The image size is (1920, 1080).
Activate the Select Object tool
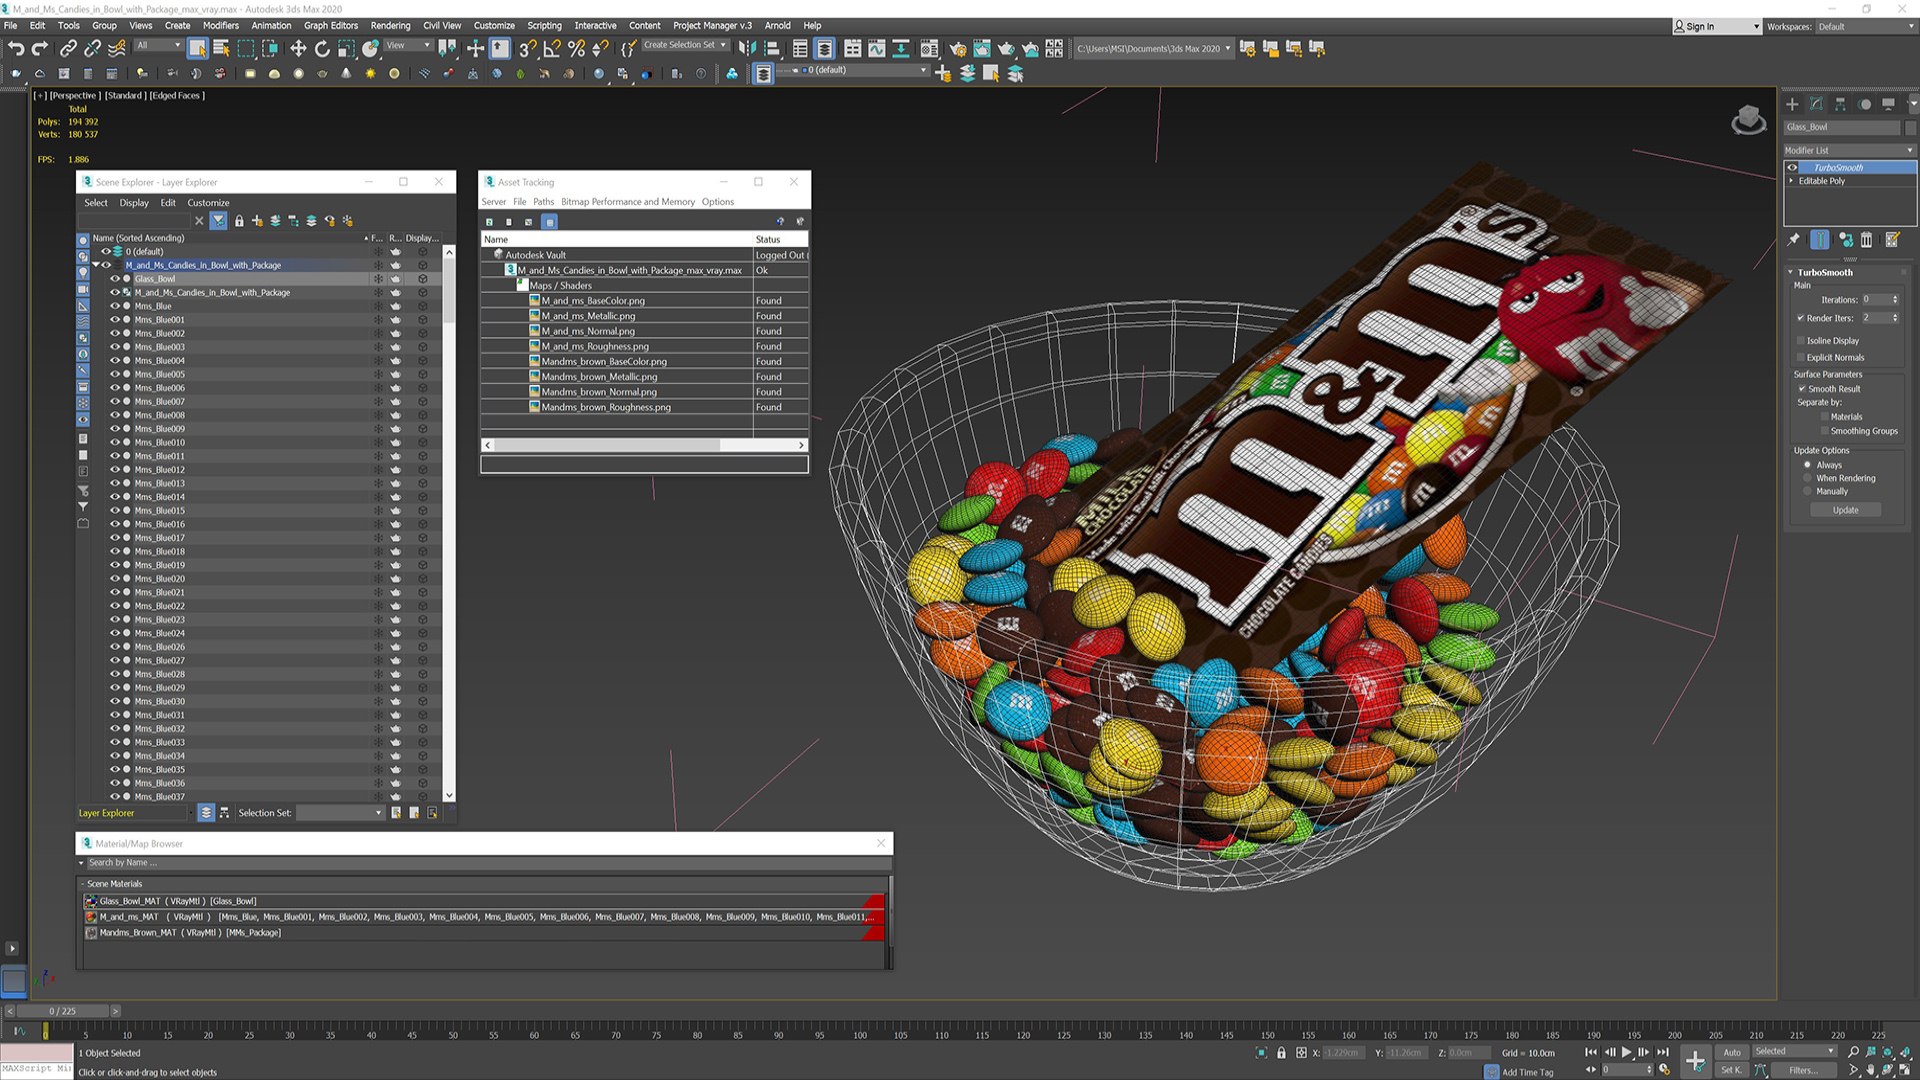click(198, 48)
